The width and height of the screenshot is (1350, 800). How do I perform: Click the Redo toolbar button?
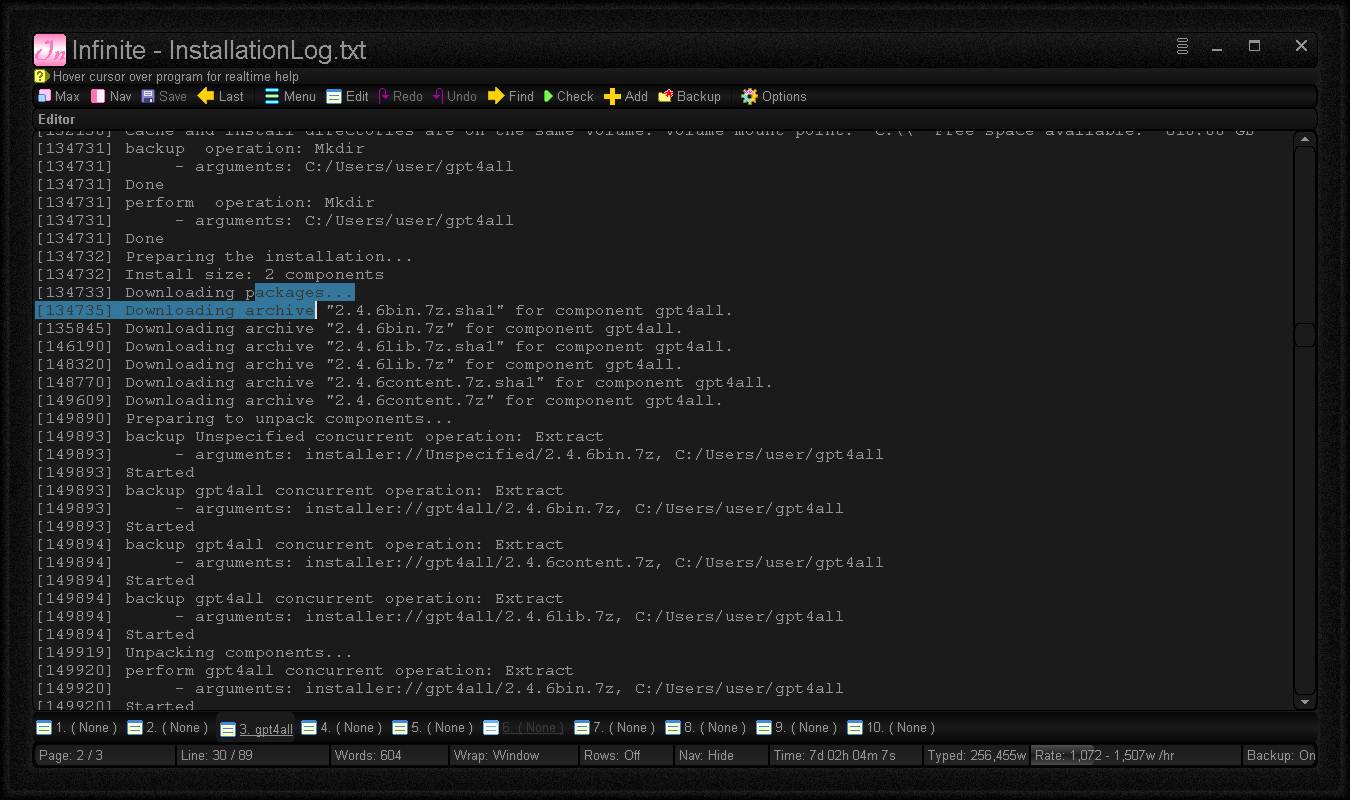tap(401, 96)
